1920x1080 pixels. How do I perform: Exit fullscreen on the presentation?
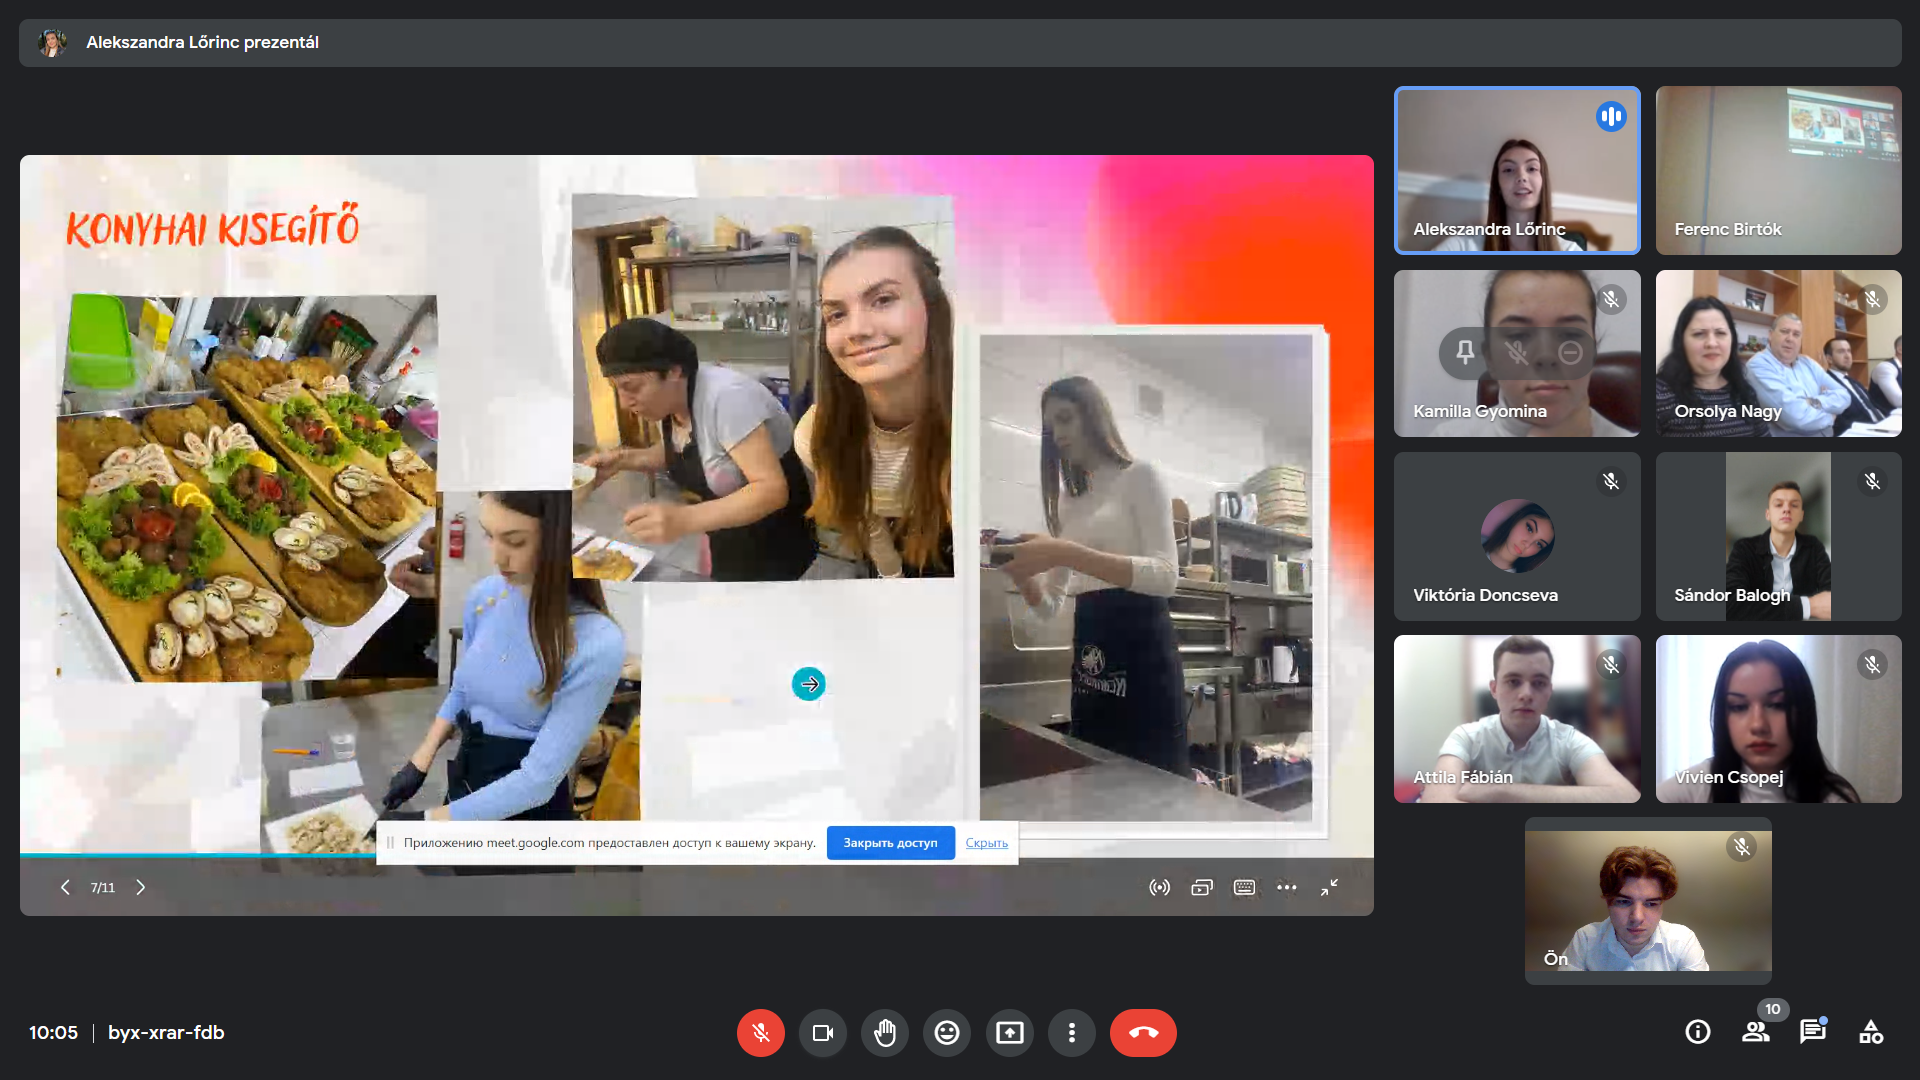(1329, 888)
